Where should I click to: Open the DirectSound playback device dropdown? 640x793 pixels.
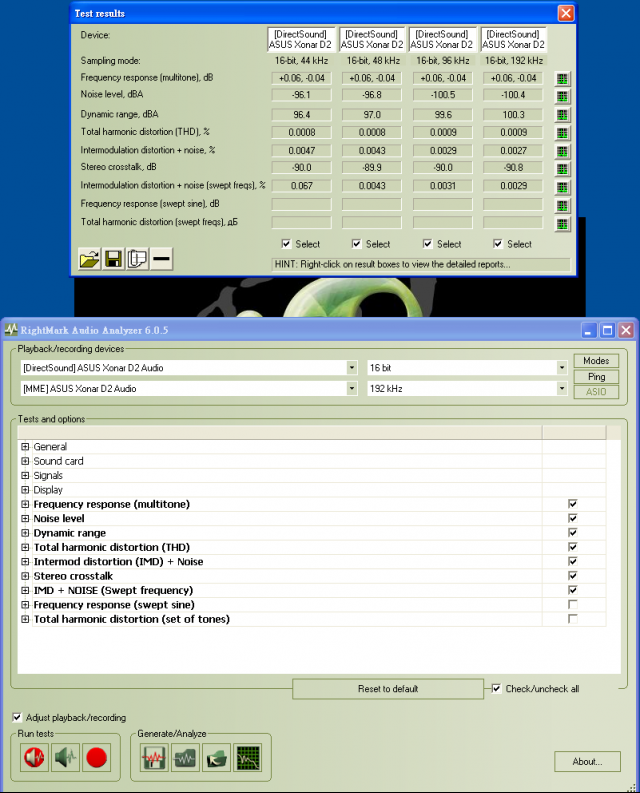[352, 368]
